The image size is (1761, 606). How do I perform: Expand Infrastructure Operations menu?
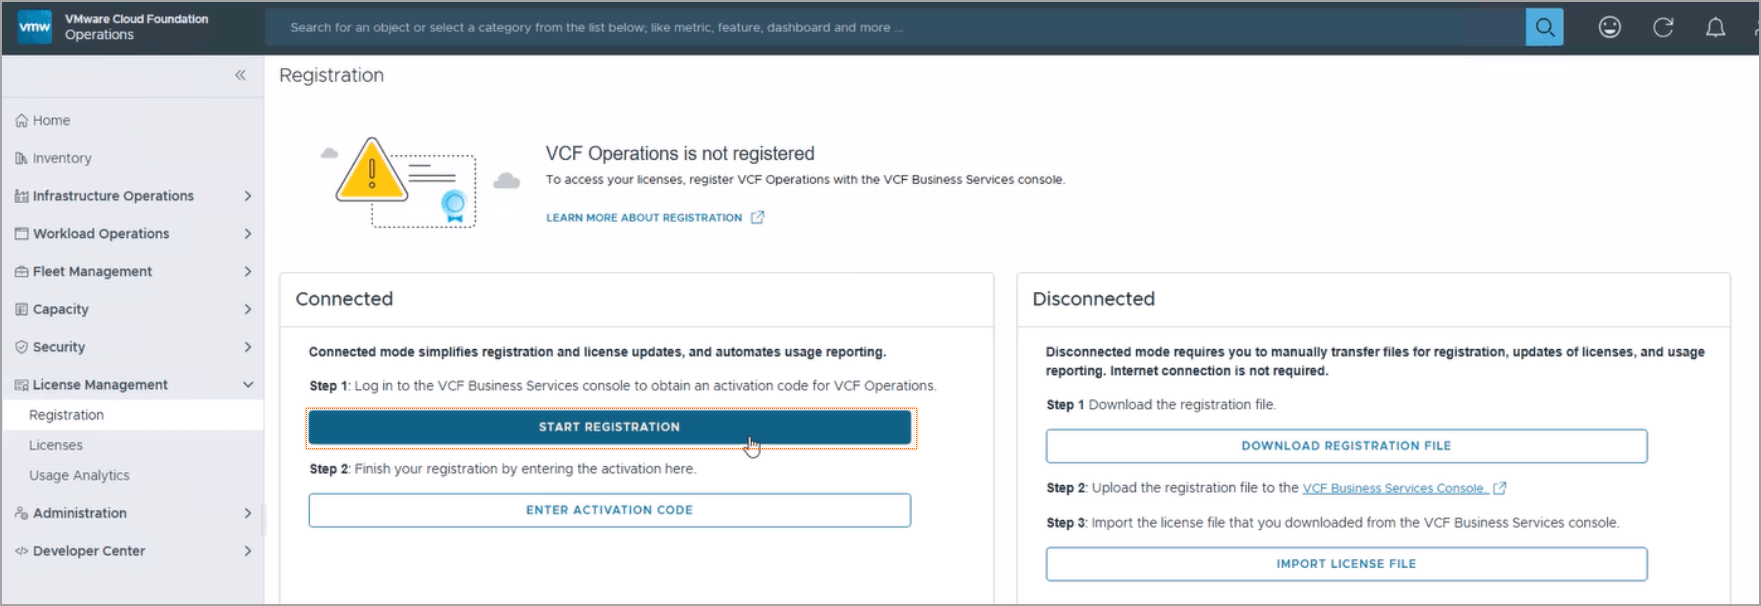point(248,196)
